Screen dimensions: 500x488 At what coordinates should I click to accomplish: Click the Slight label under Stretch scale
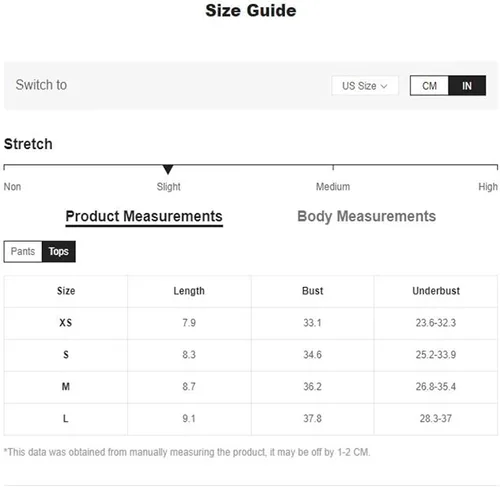(x=169, y=187)
